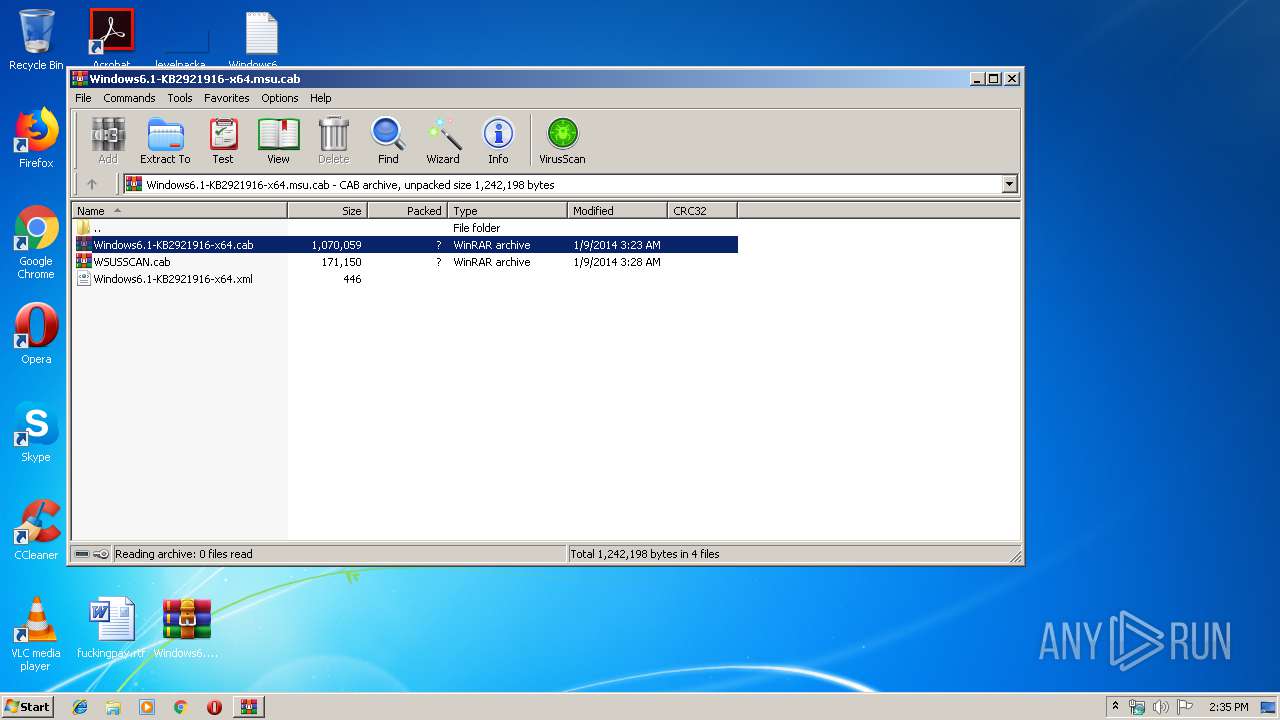Viewport: 1280px width, 720px height.
Task: Open Find magnifier tool
Action: pyautogui.click(x=388, y=140)
